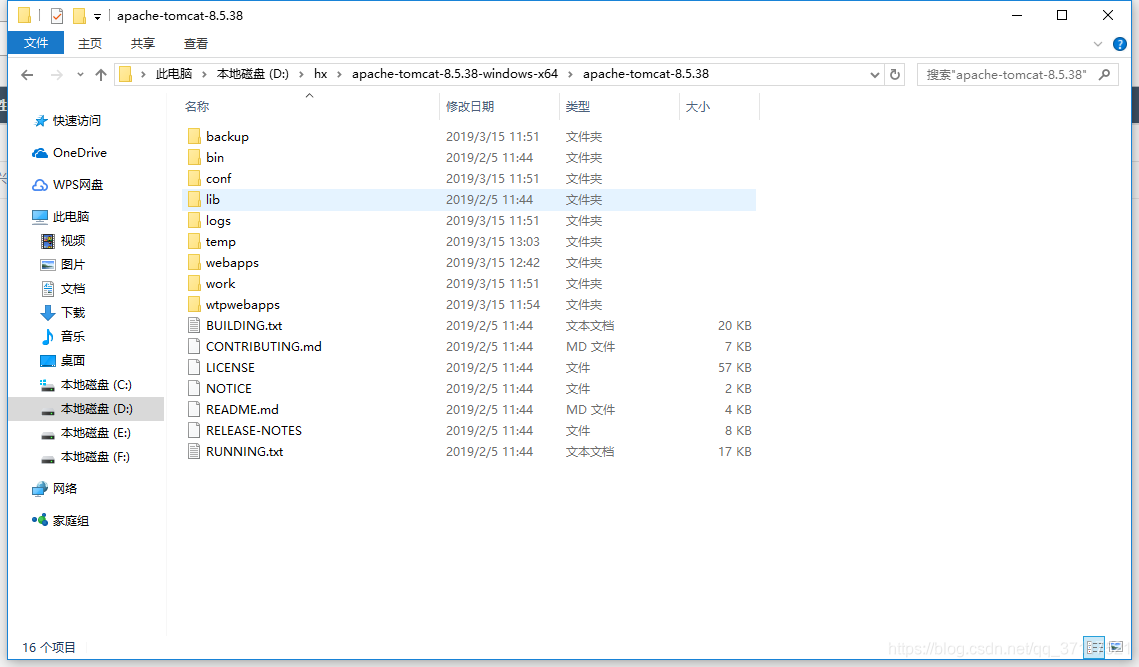Switch to large icons view in status bar
The height and width of the screenshot is (667, 1139).
point(1116,647)
